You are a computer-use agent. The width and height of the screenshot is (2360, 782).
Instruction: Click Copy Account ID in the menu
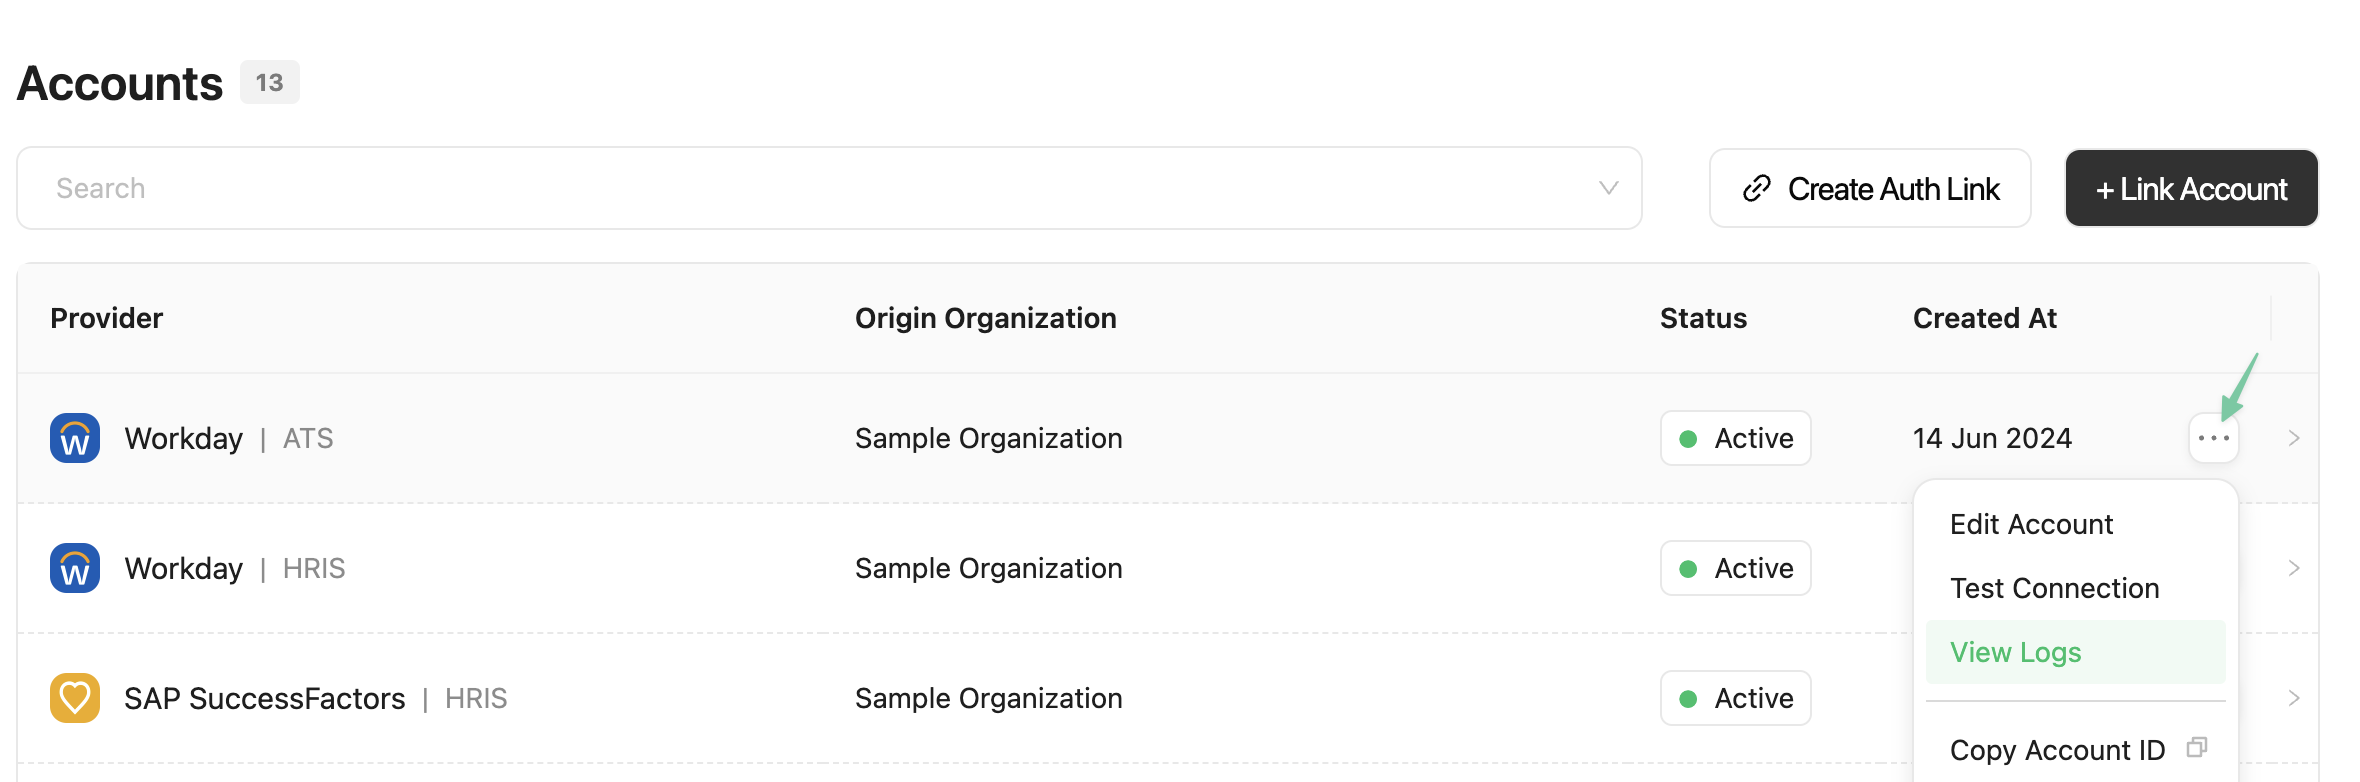coord(2057,749)
